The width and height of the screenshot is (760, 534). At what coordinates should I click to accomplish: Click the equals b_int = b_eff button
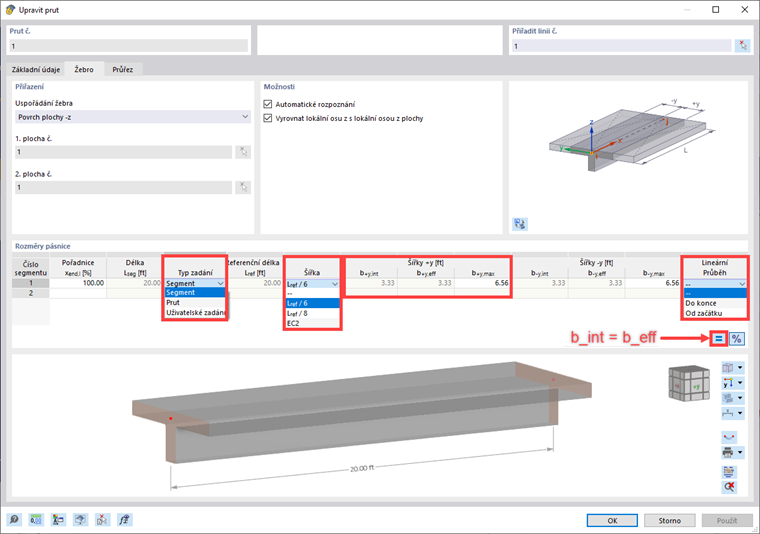[x=719, y=339]
